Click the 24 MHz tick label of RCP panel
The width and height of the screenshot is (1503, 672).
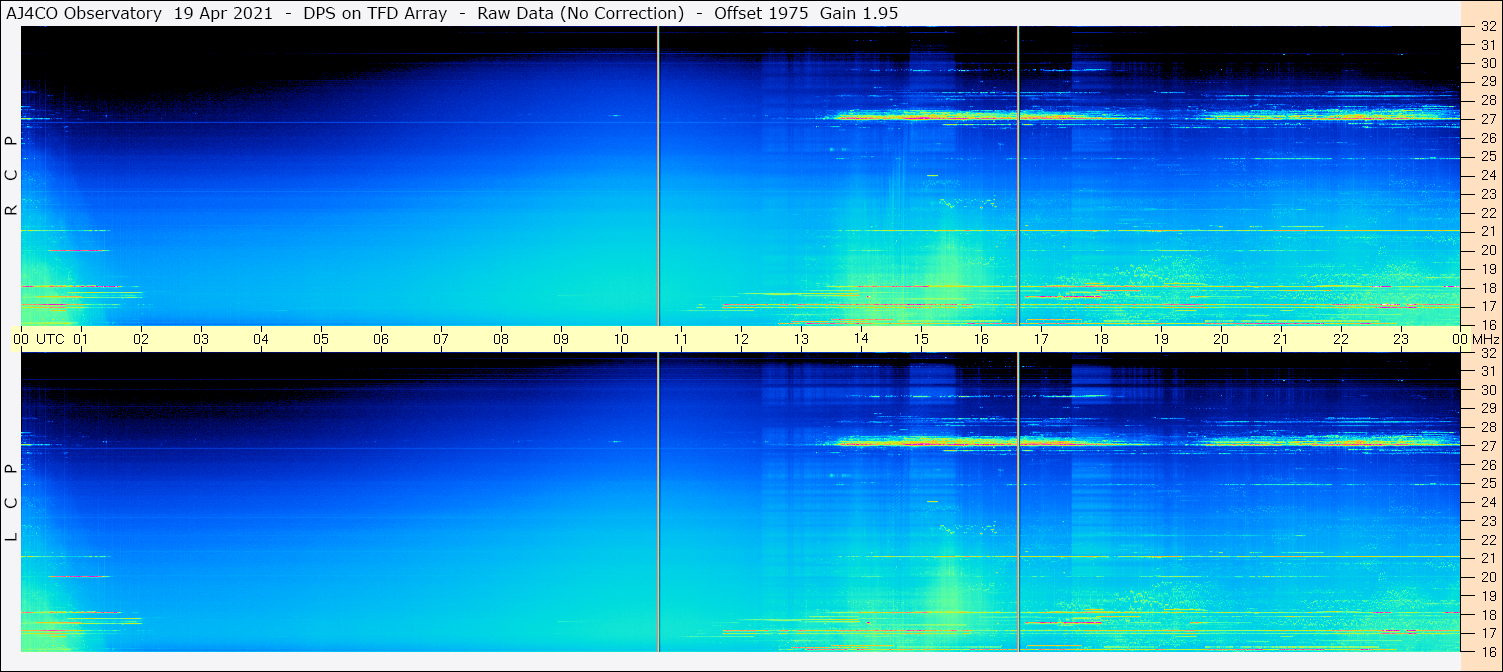(x=1487, y=175)
